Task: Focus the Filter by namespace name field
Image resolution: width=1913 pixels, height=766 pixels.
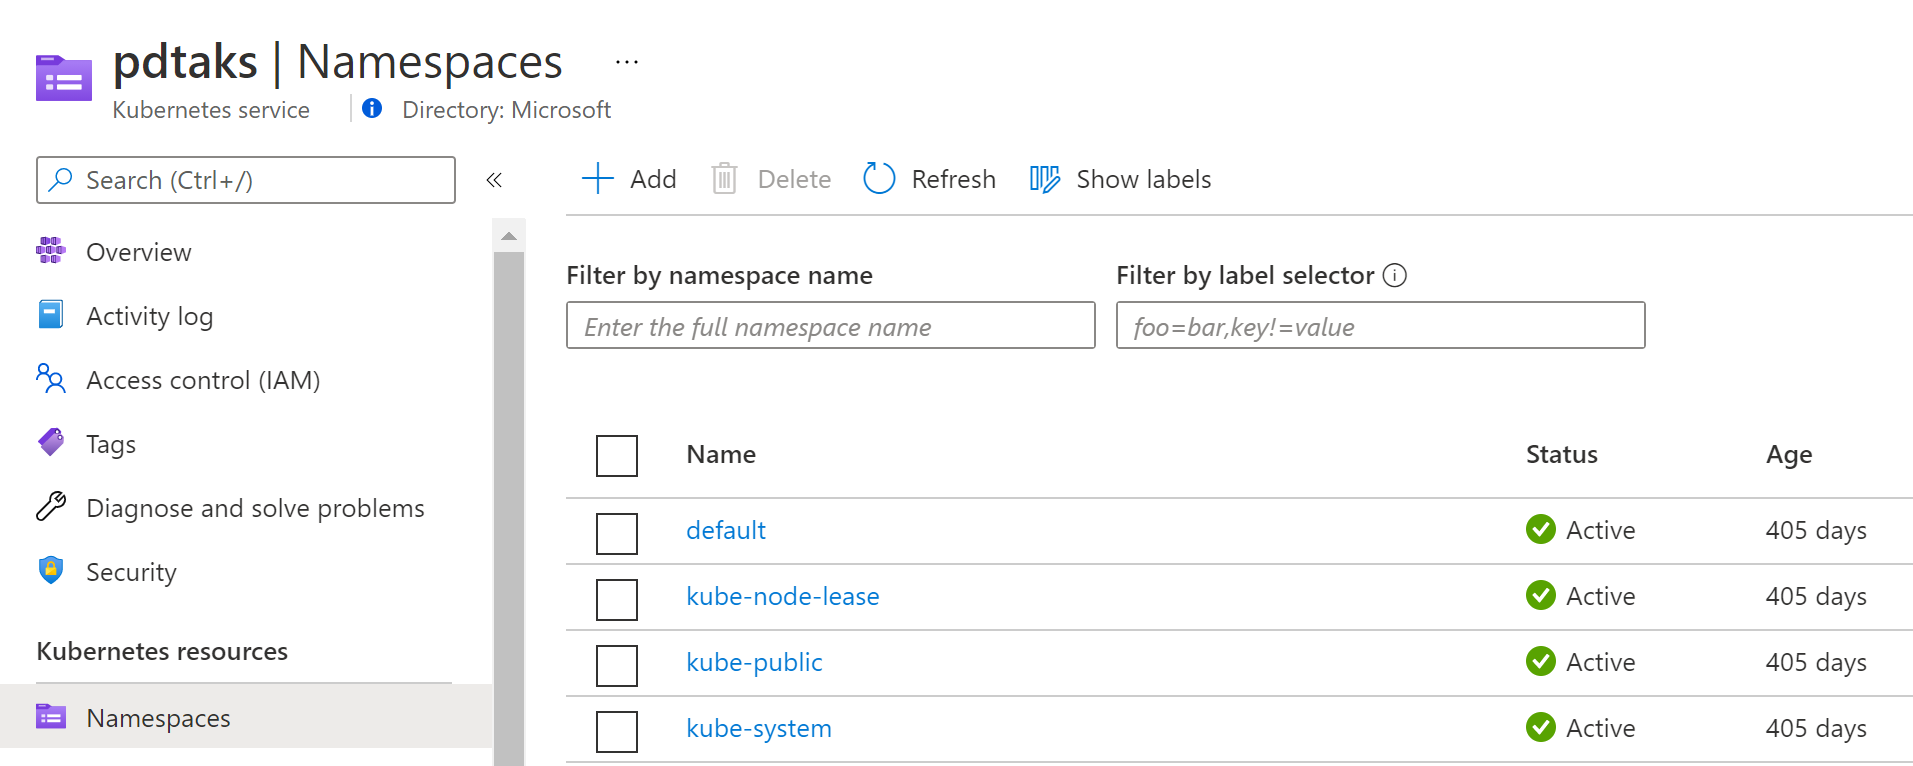Action: tap(830, 326)
